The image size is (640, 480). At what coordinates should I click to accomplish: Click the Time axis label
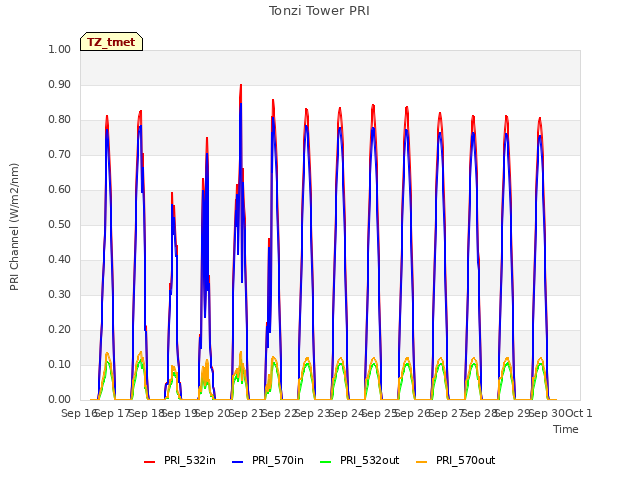click(x=566, y=429)
